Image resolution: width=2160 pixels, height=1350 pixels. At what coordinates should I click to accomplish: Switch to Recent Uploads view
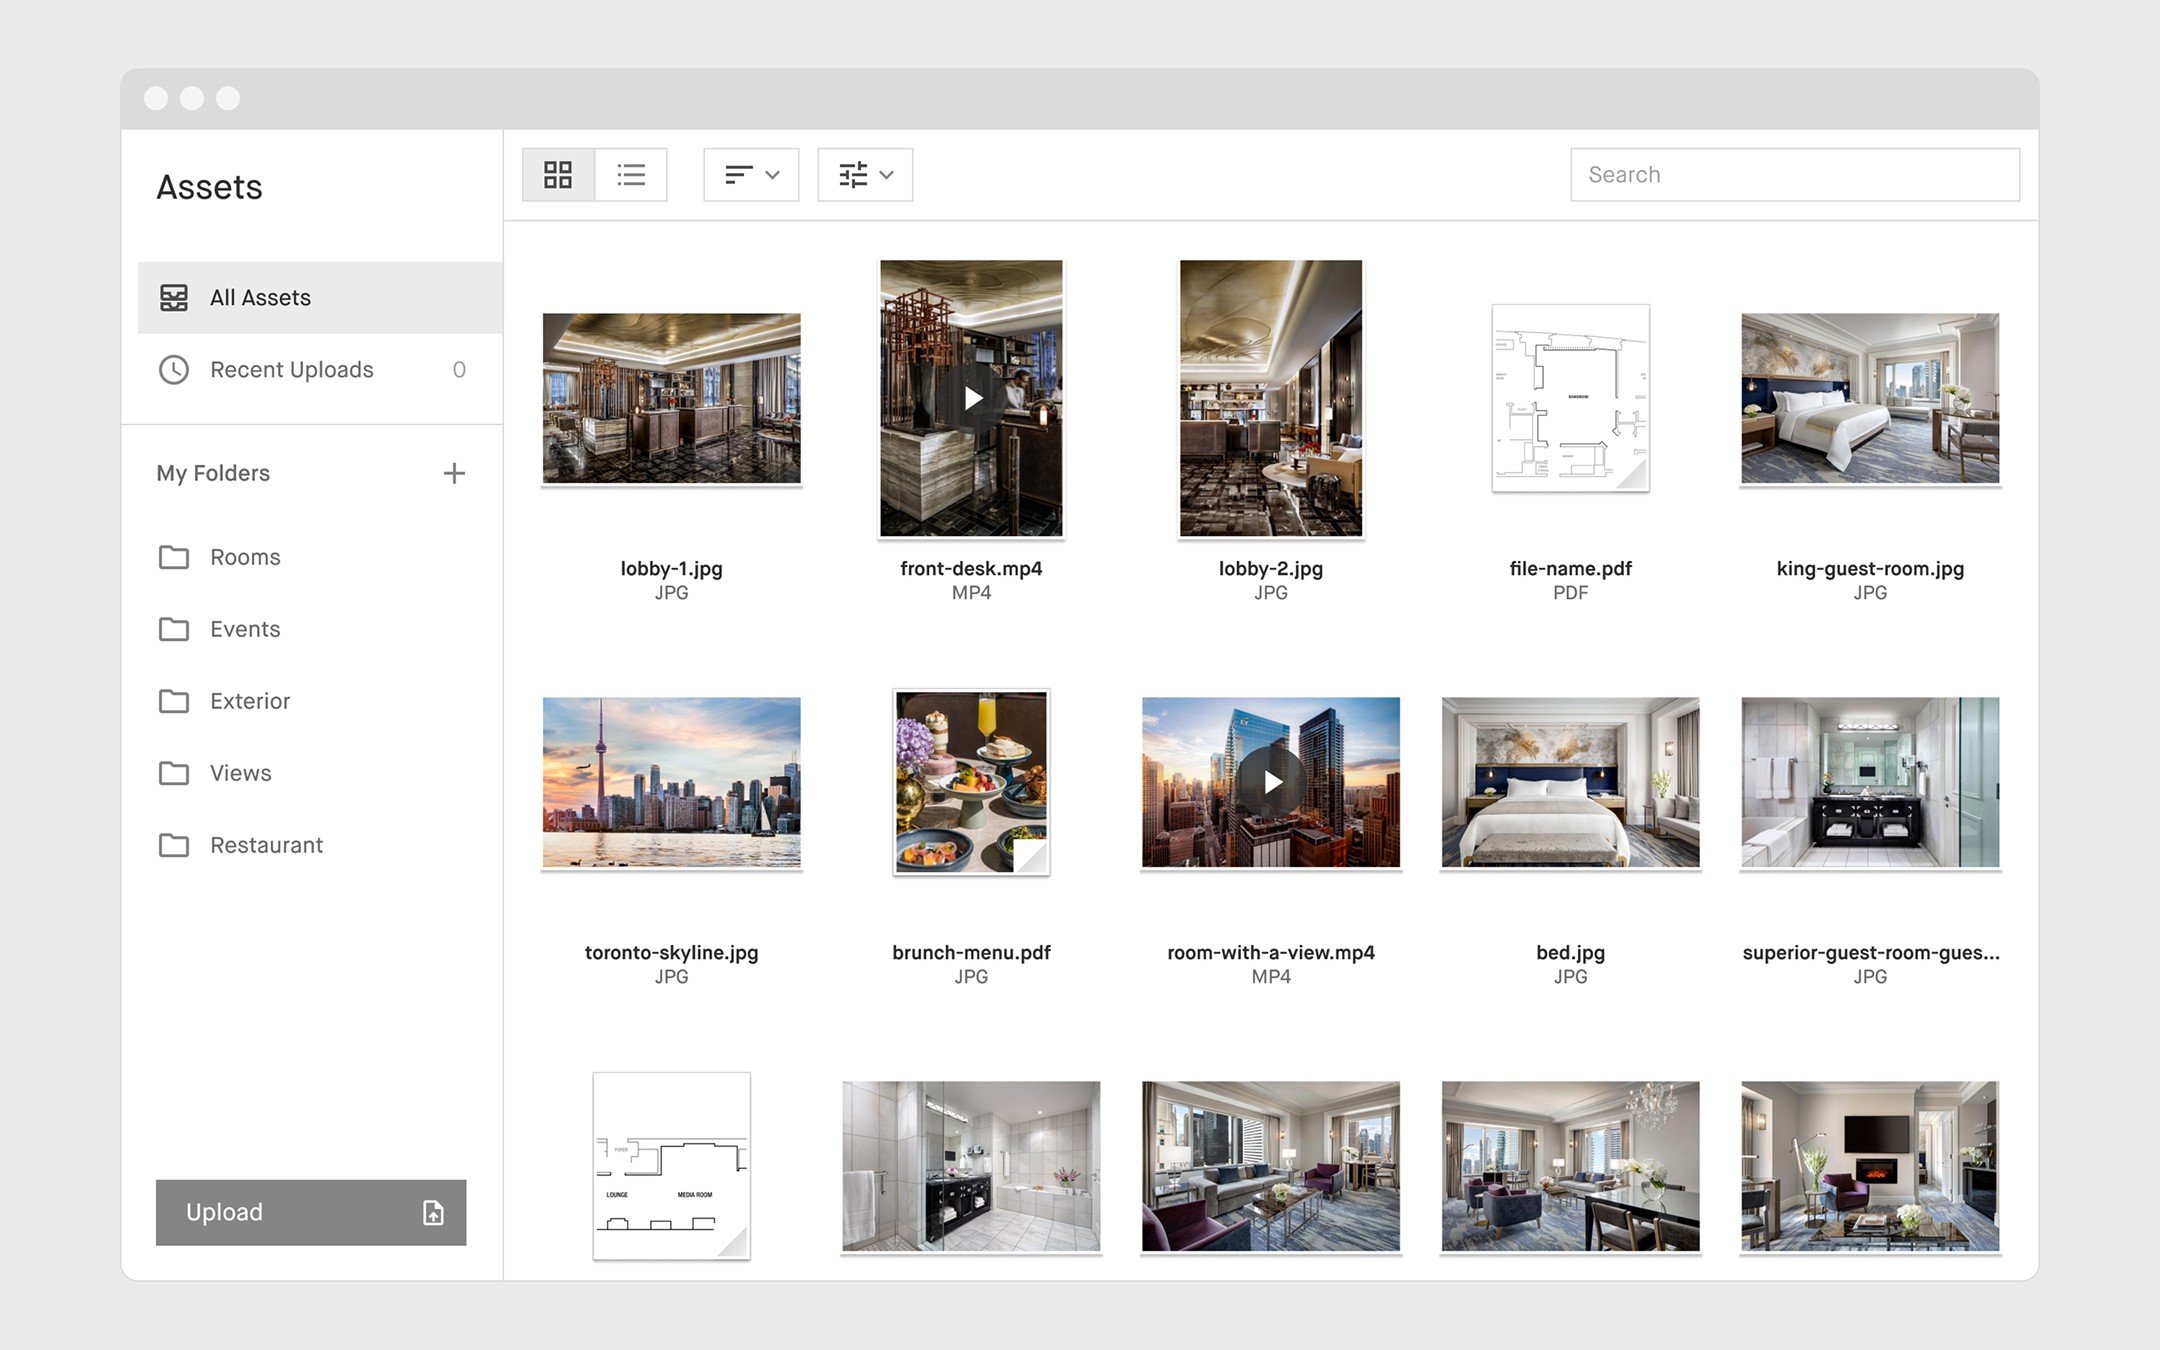coord(290,370)
